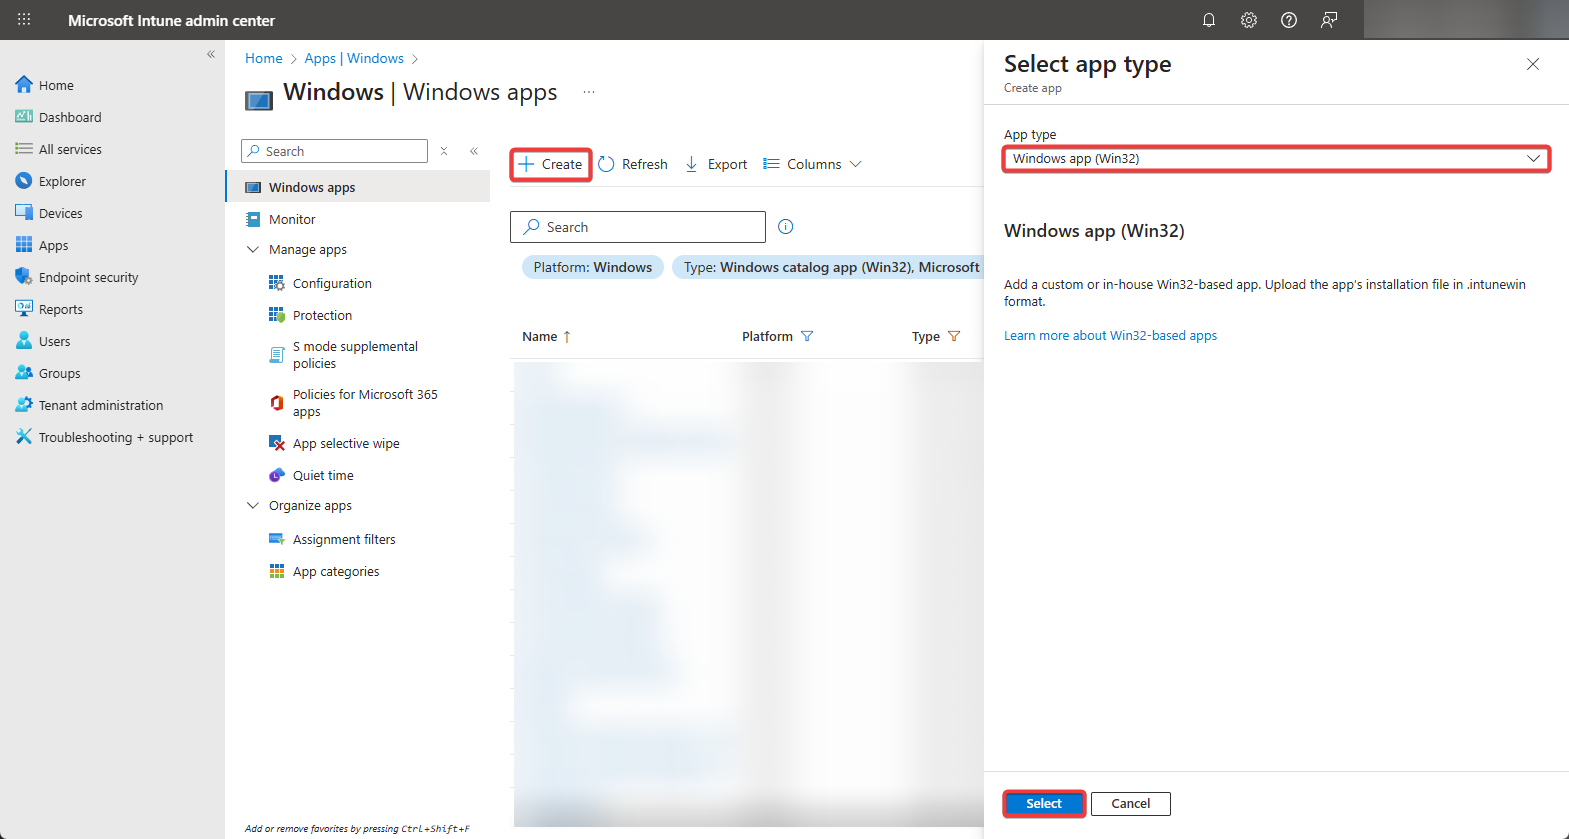Close the Select app type pane
This screenshot has width=1569, height=839.
pos(1532,64)
